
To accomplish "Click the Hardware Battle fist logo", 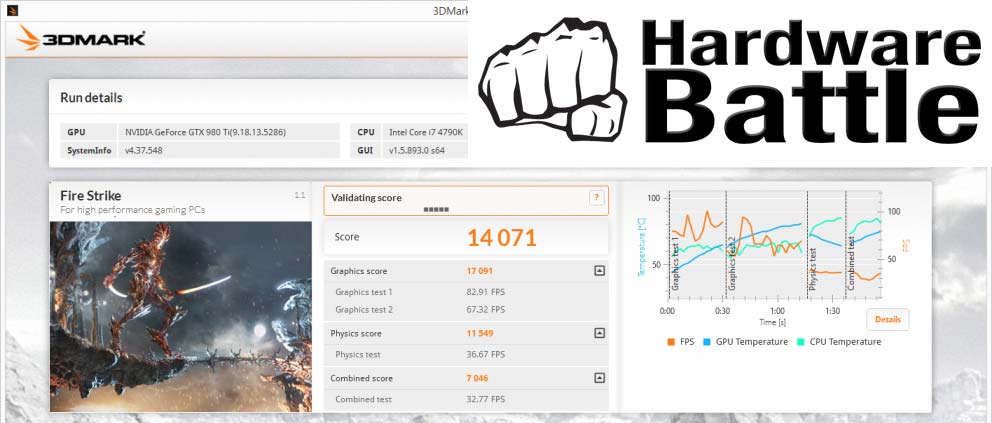I will pyautogui.click(x=552, y=83).
